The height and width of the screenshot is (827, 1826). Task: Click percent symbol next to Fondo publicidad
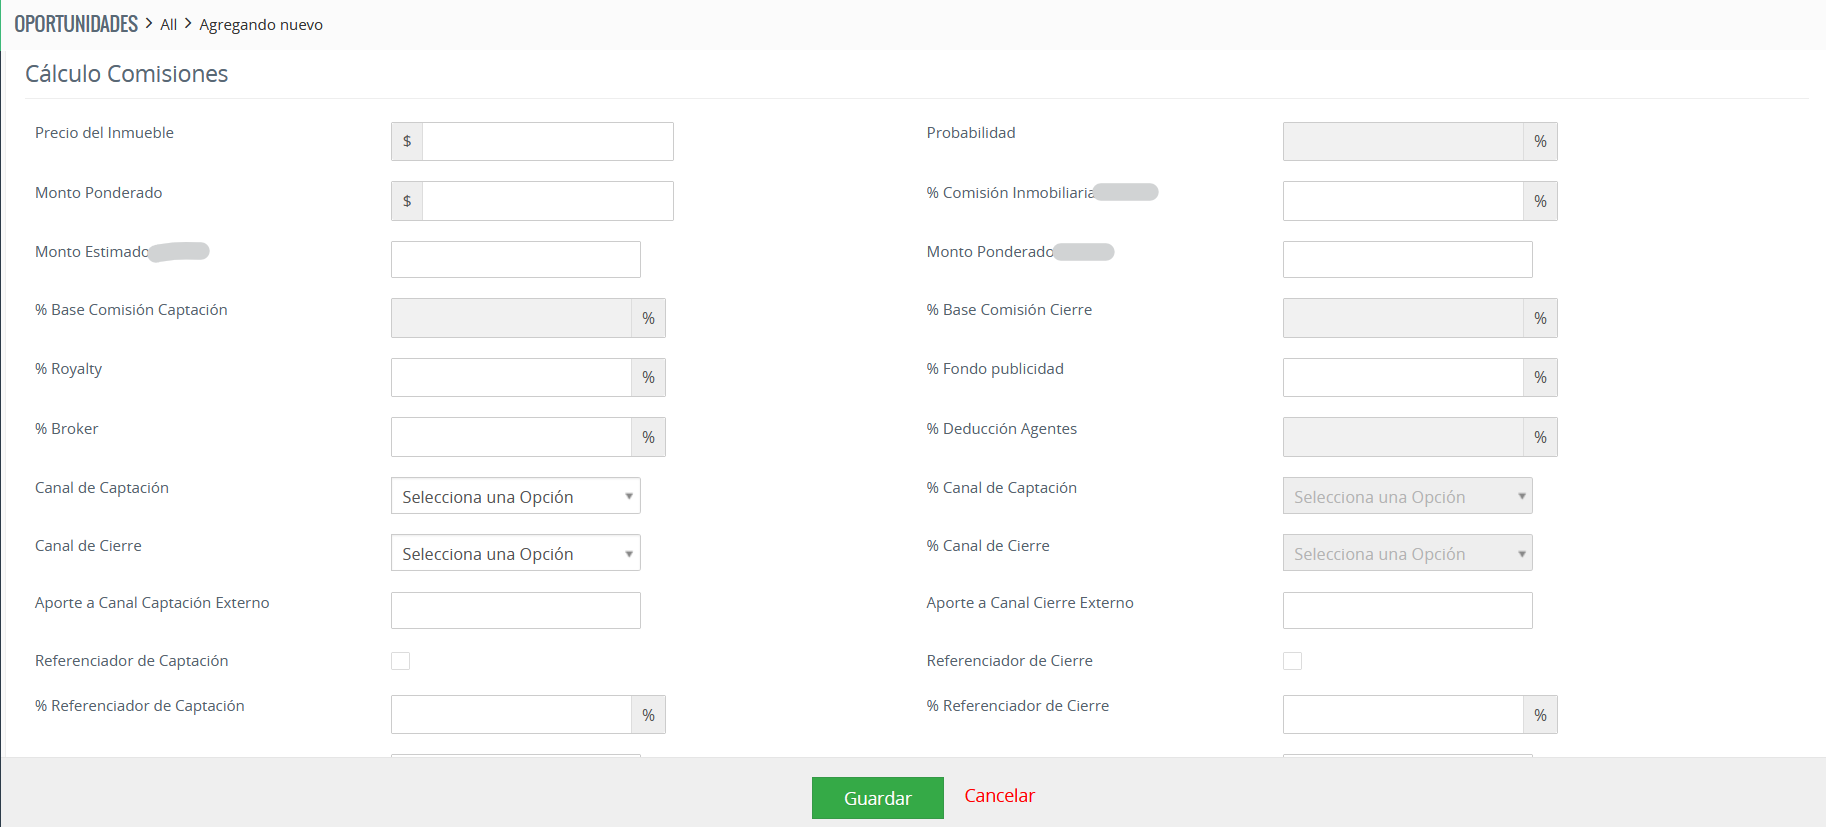(x=1541, y=377)
